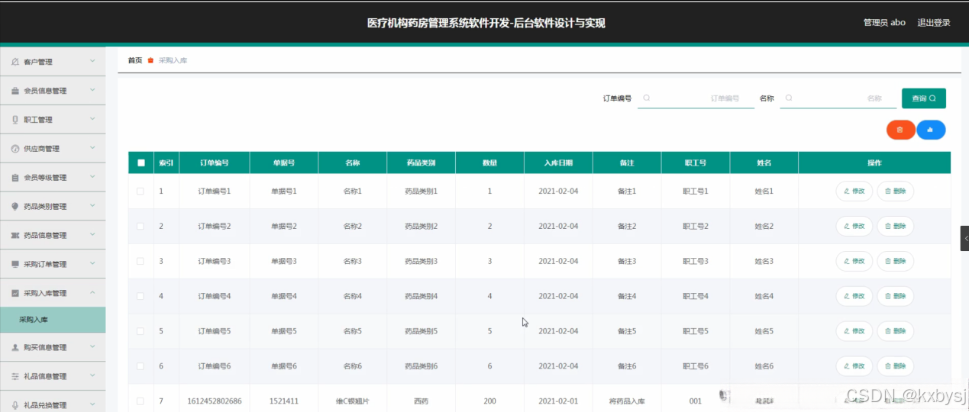Click the 入库日期 column header
This screenshot has width=970, height=413.
pos(558,163)
